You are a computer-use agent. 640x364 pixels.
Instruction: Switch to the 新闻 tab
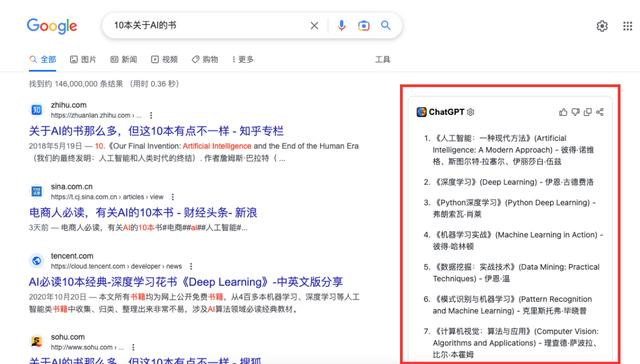[x=124, y=60]
